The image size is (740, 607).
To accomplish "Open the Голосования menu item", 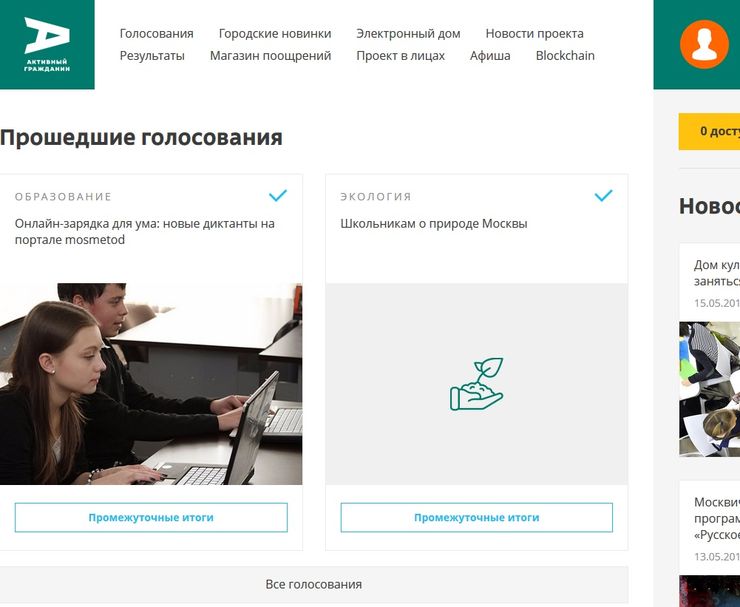I will [157, 34].
